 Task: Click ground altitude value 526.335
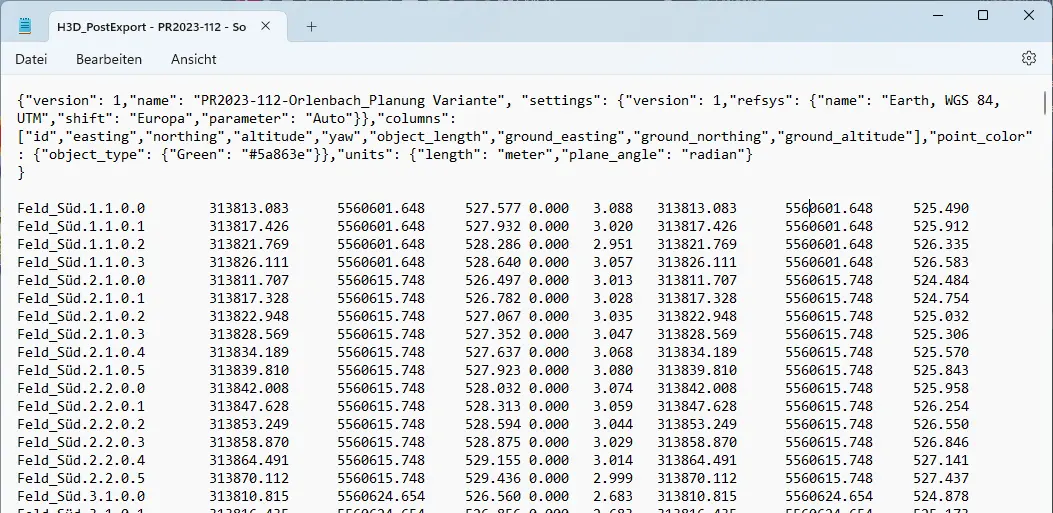point(941,244)
